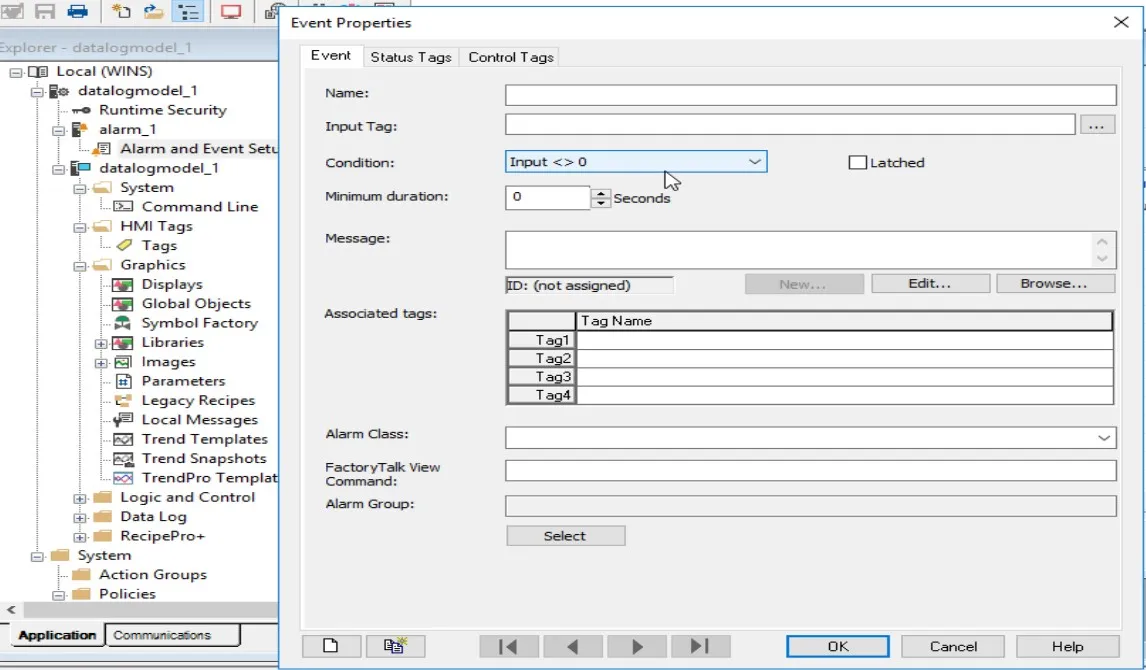Switch to the Event tab

[x=331, y=56]
